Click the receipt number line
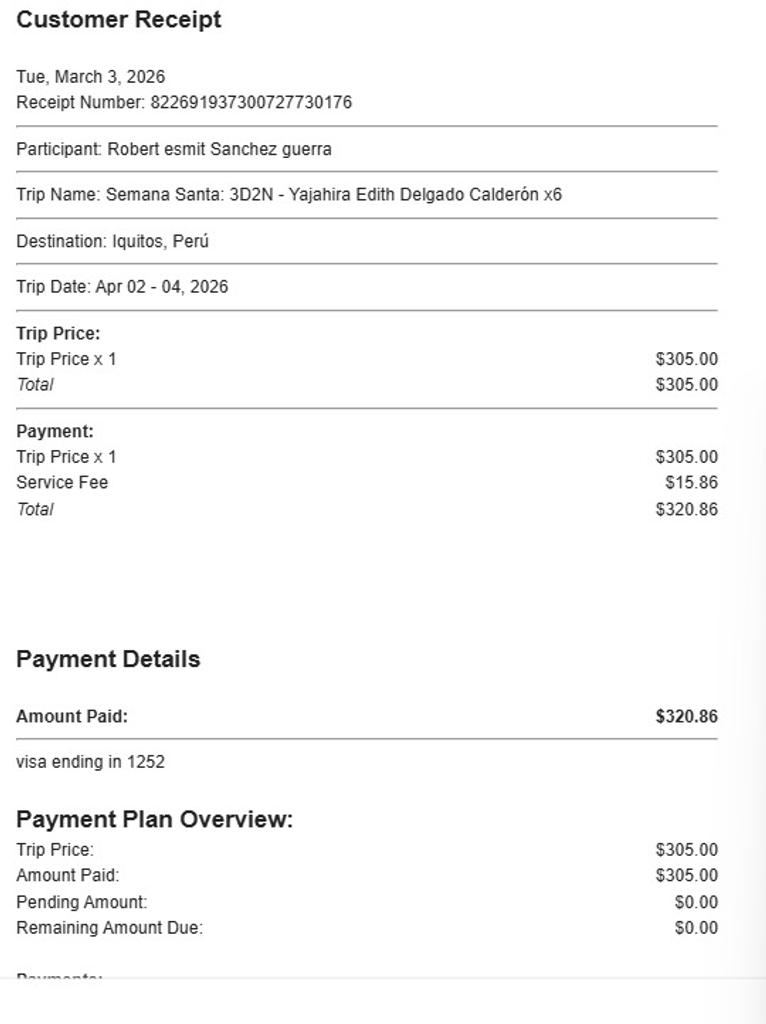 pyautogui.click(x=184, y=102)
